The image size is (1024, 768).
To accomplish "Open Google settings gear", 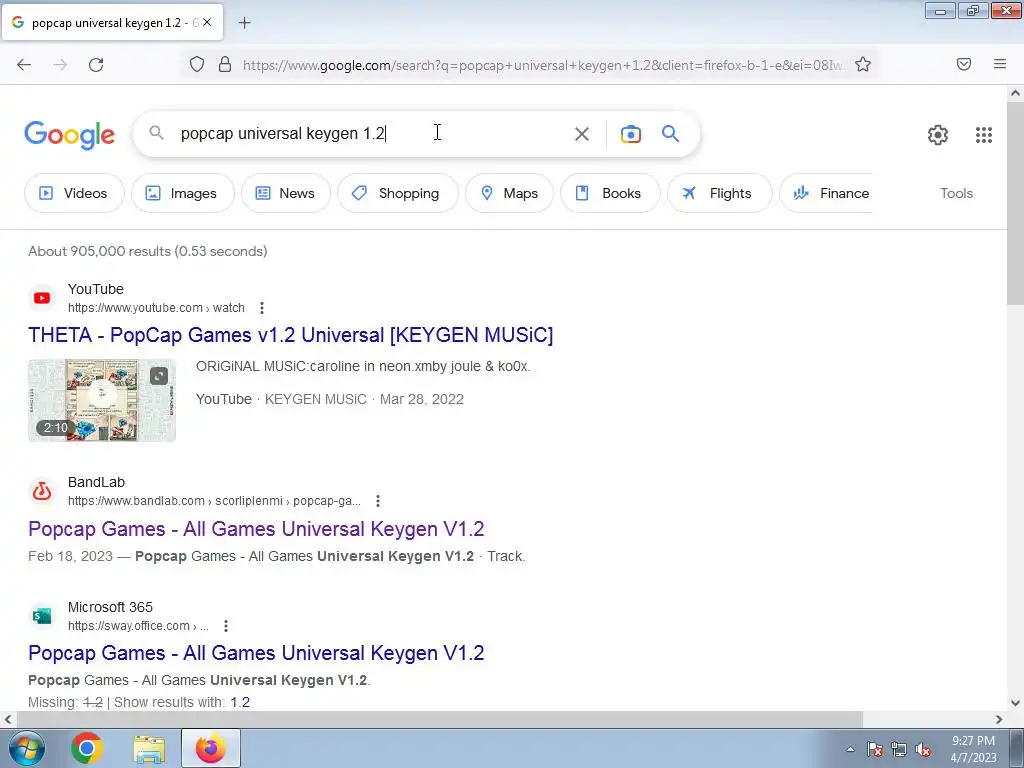I will tap(938, 135).
